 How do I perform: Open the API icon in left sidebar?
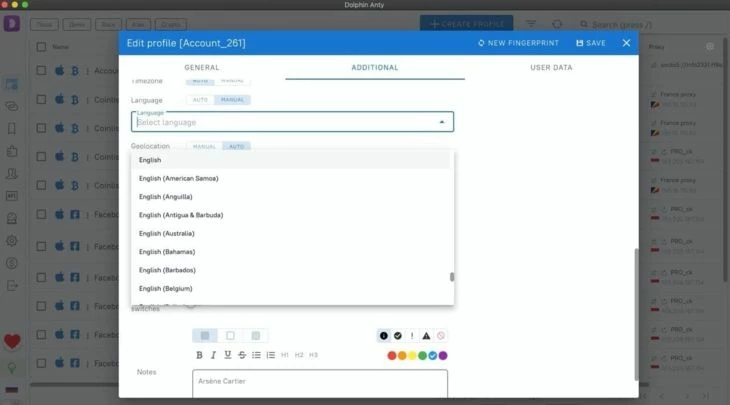(12, 196)
